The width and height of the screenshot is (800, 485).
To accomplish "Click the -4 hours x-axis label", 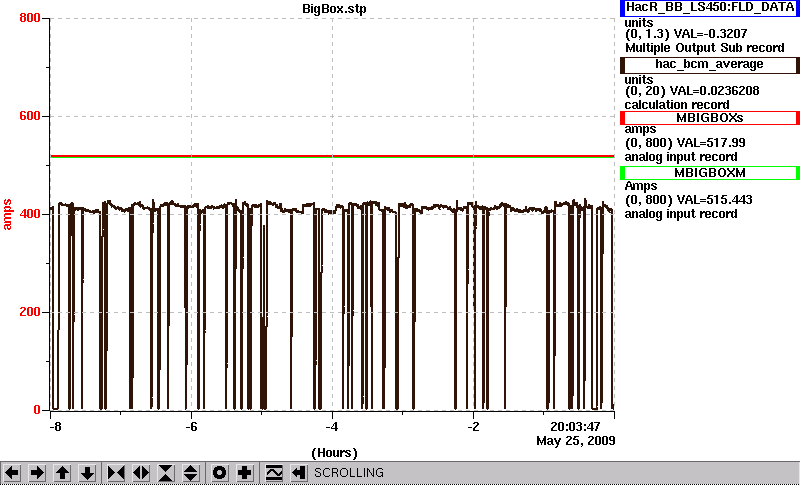I will (x=332, y=426).
